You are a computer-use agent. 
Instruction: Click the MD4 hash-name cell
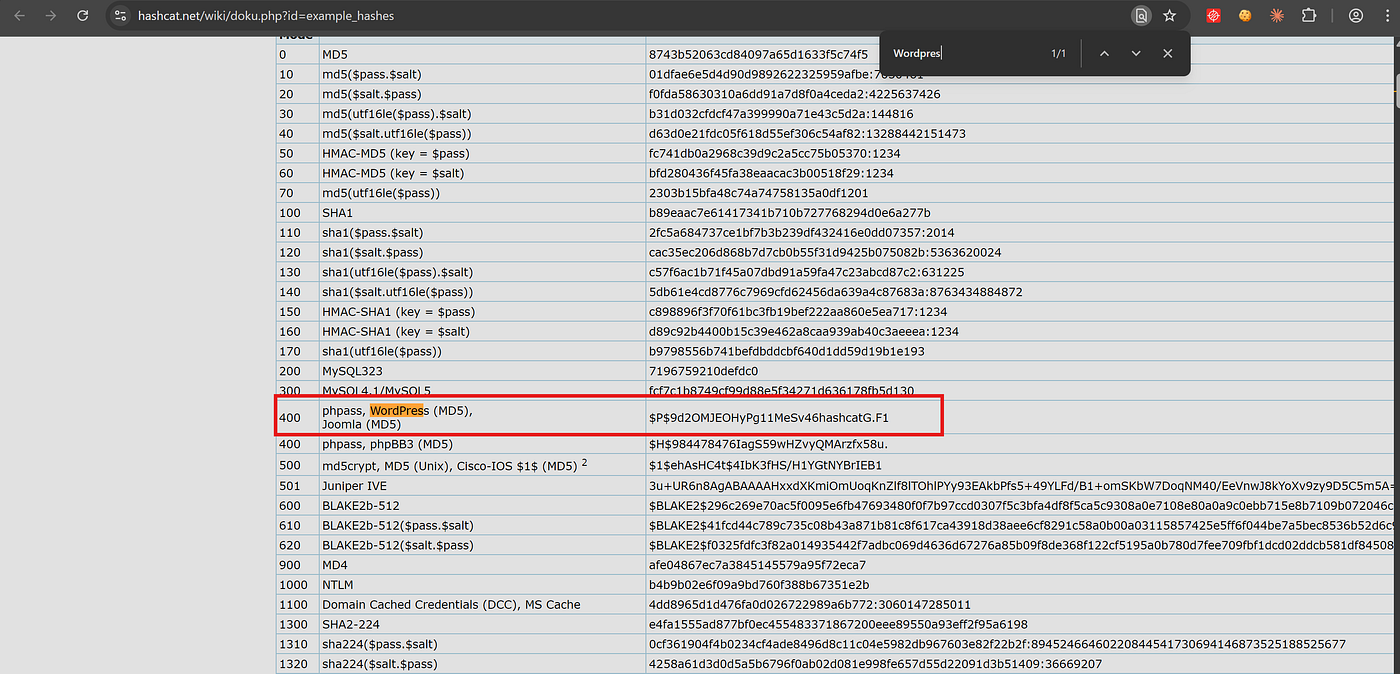click(482, 565)
